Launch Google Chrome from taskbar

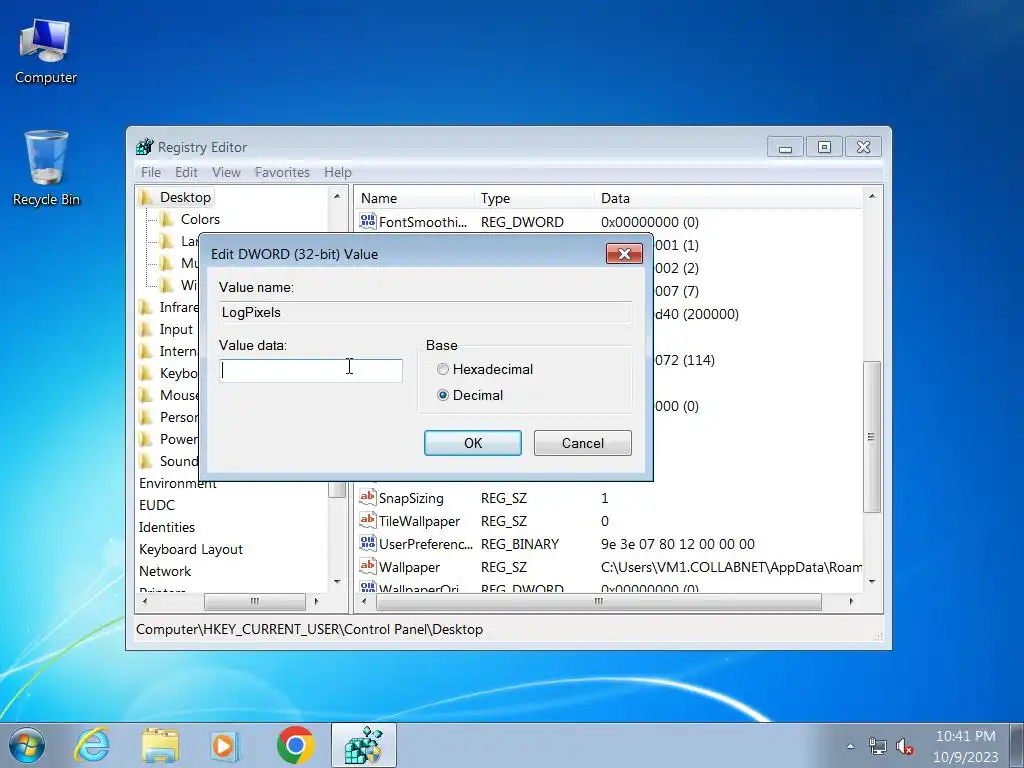coord(295,745)
